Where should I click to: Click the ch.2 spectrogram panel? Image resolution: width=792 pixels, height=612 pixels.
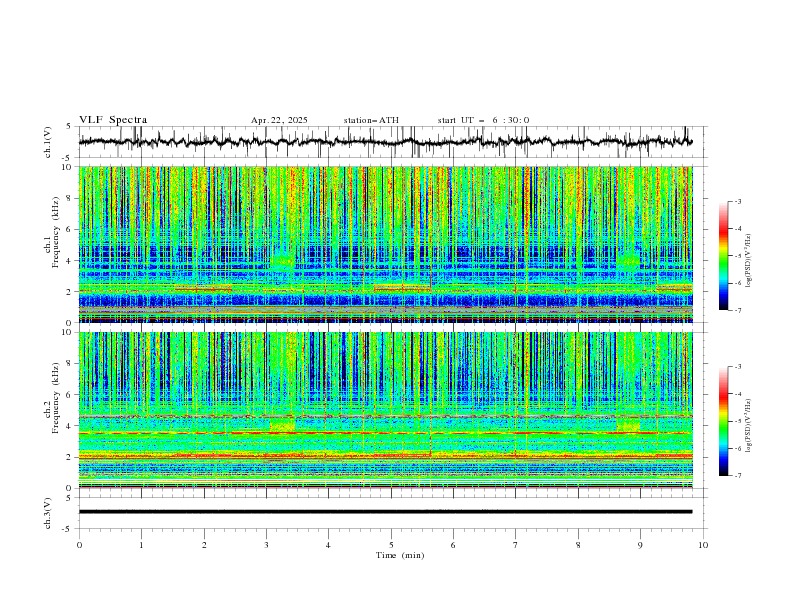point(385,410)
